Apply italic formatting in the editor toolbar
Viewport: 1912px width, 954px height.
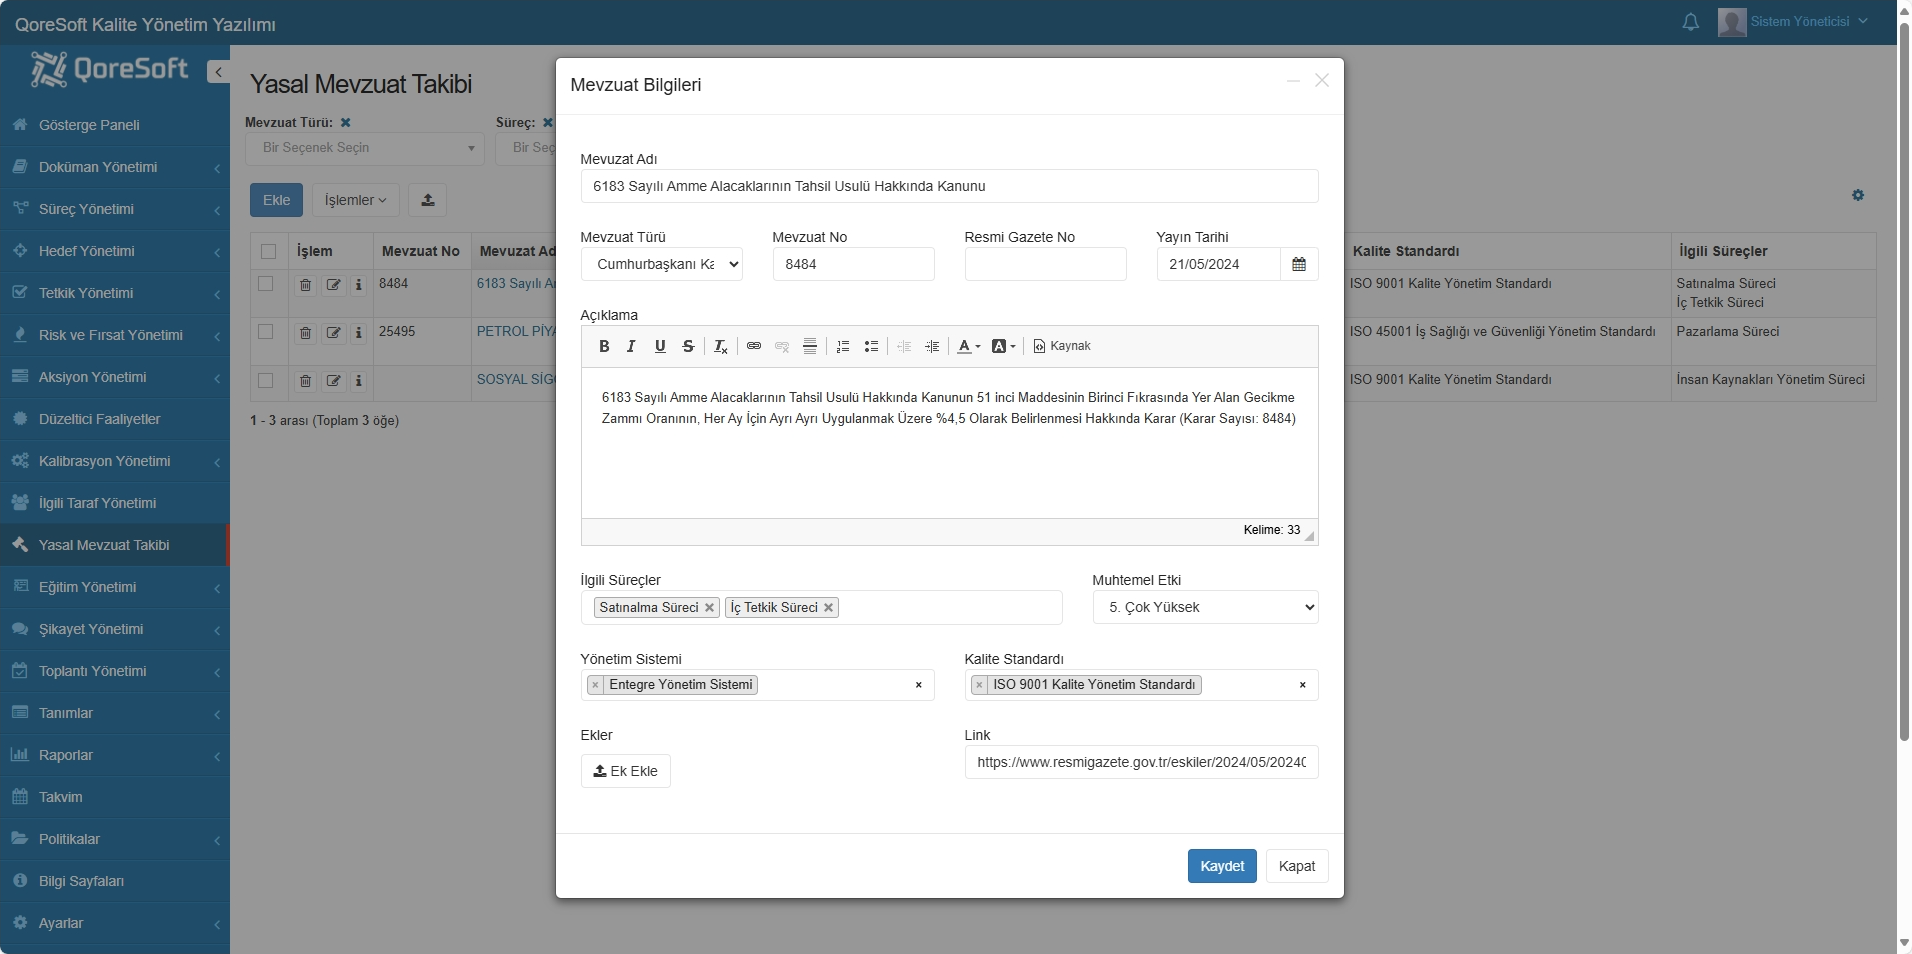tap(631, 346)
